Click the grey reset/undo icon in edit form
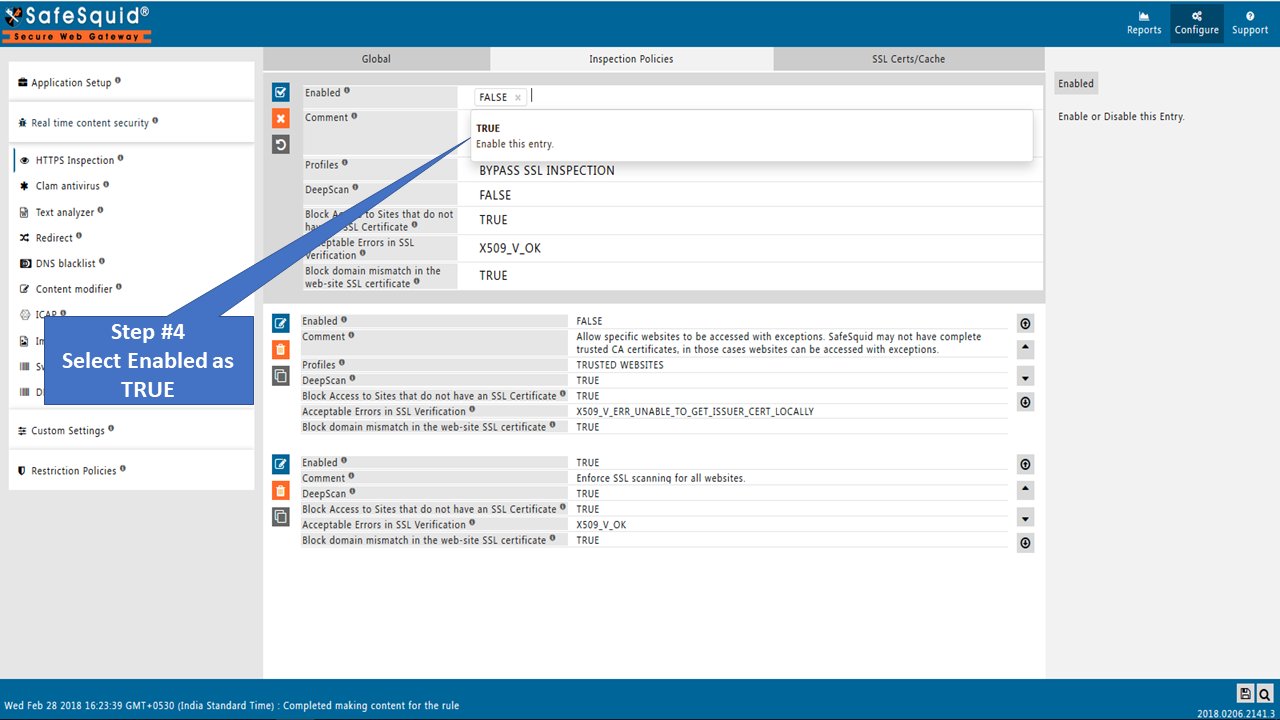 [281, 144]
